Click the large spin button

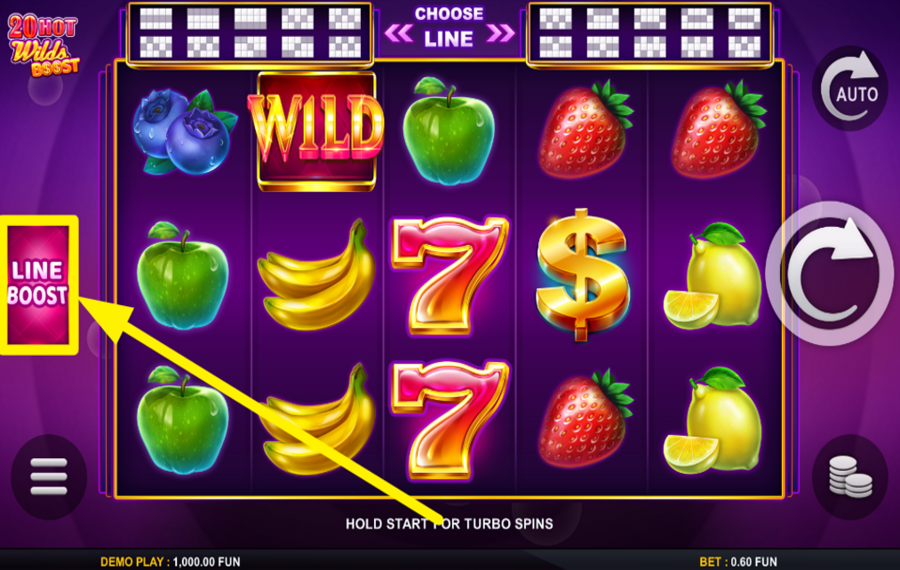tap(830, 274)
